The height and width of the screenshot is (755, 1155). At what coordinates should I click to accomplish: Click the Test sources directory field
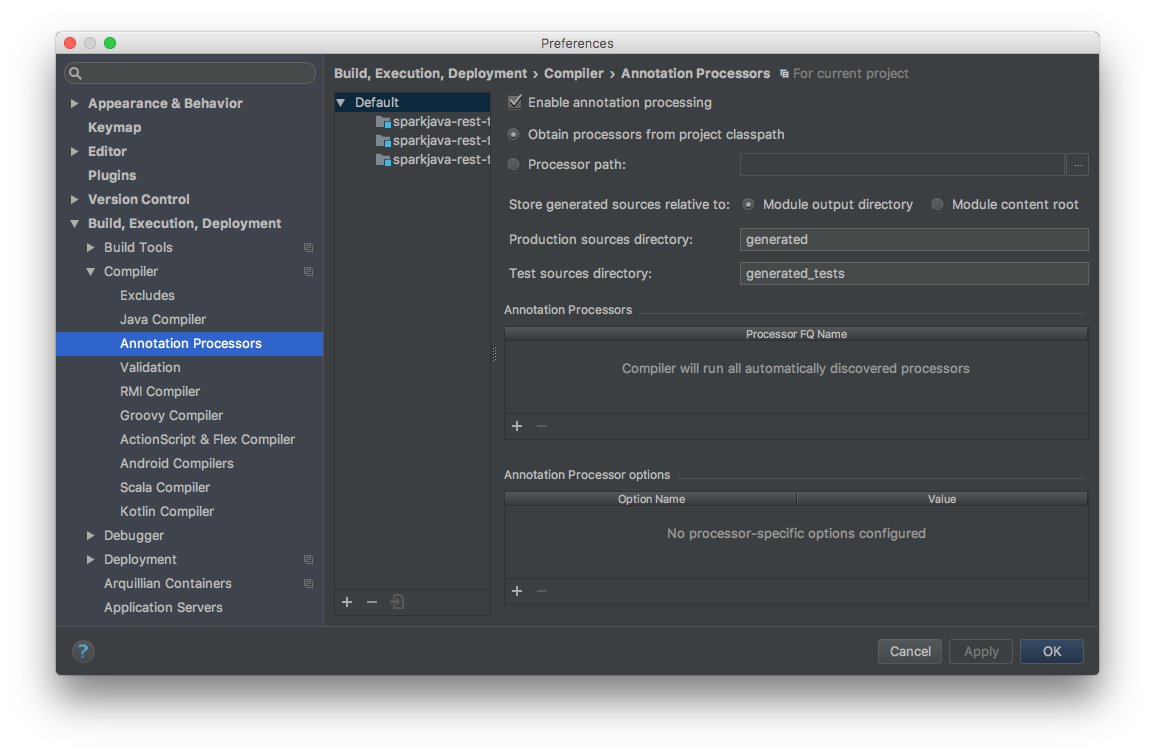(x=913, y=273)
